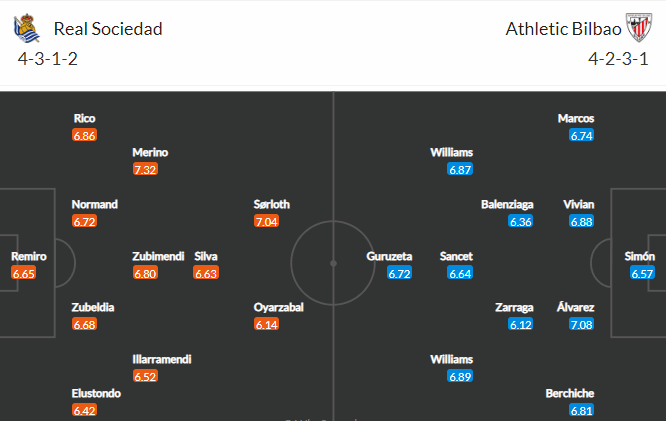Select Elustondo's 6.42 rating badge

[85, 410]
